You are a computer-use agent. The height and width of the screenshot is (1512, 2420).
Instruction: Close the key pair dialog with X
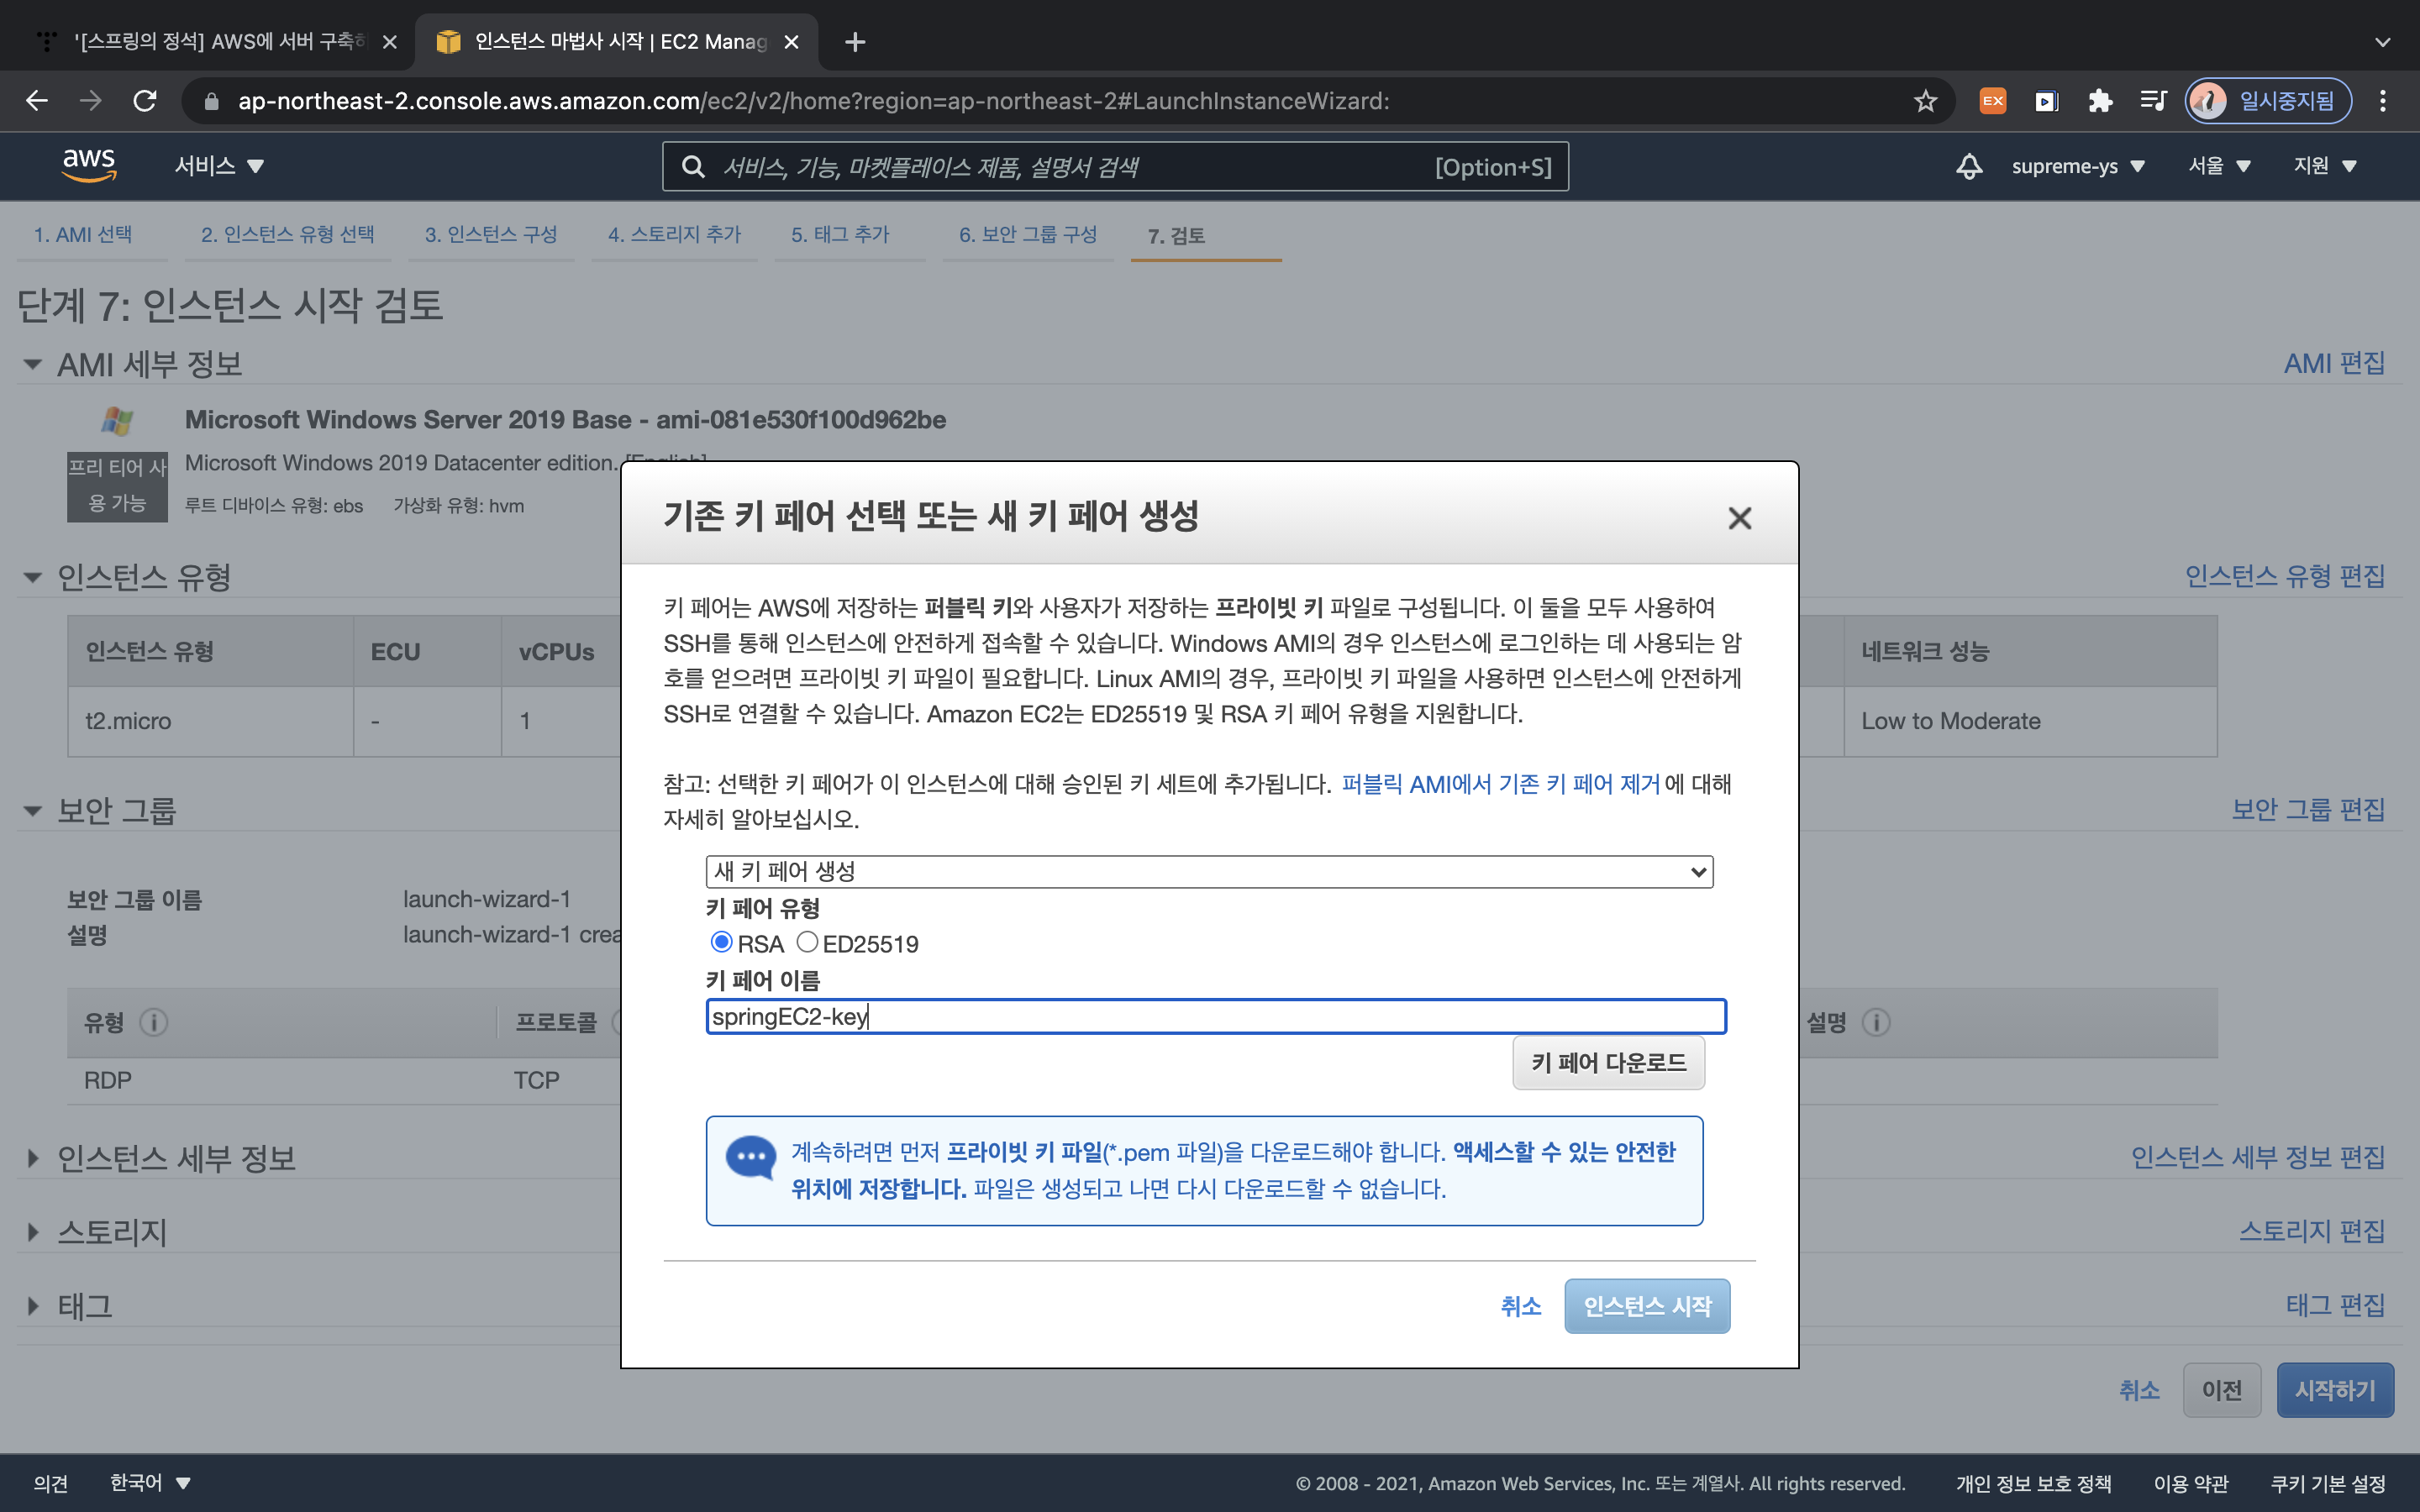coord(1739,518)
